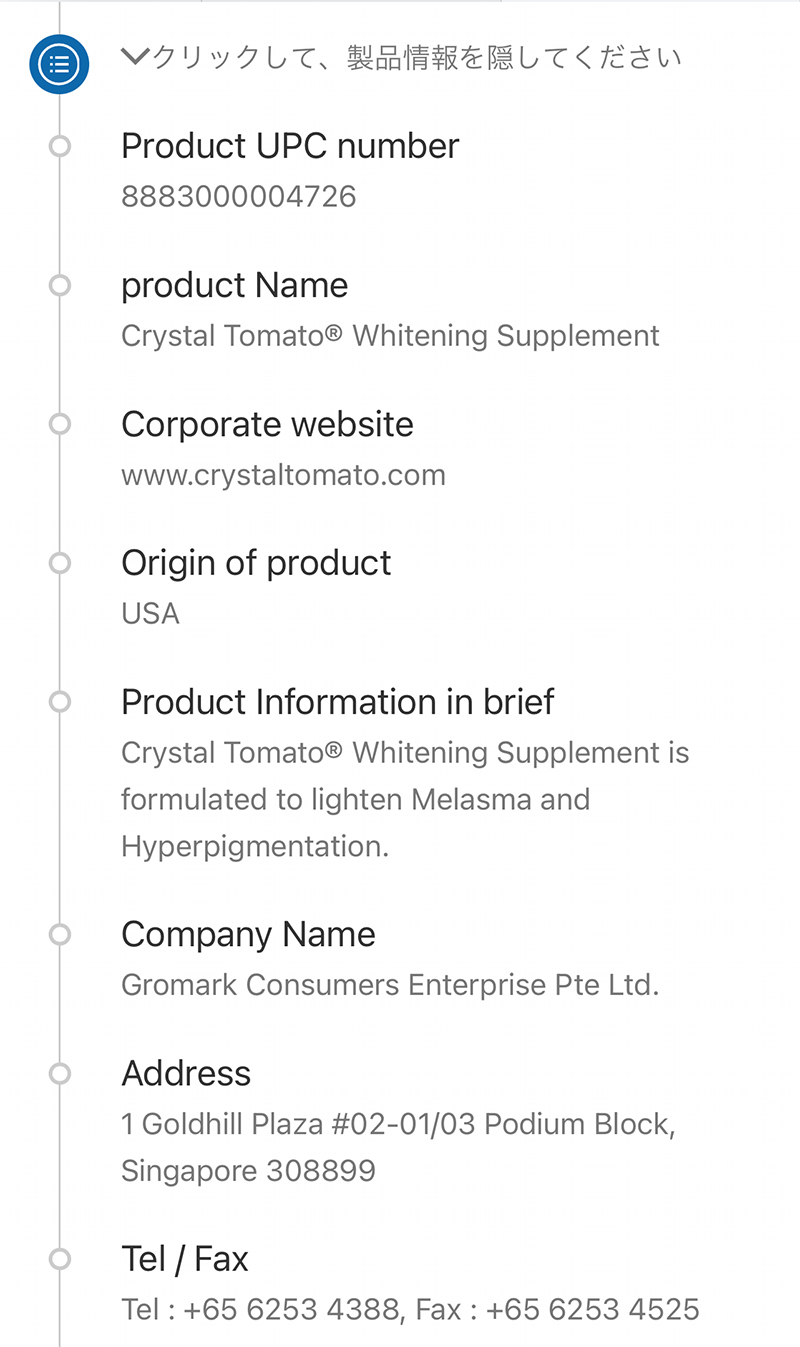The image size is (800, 1347).
Task: Select the timeline dot beside Product Information in brief
Action: coord(60,703)
